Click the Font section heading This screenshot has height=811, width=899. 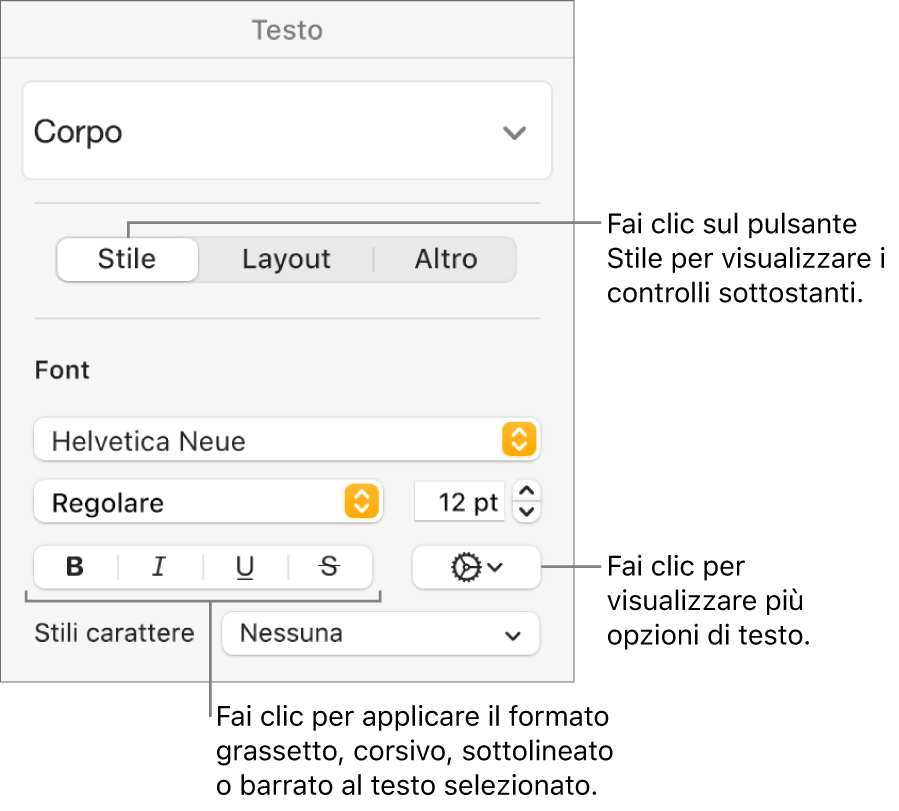pos(62,370)
